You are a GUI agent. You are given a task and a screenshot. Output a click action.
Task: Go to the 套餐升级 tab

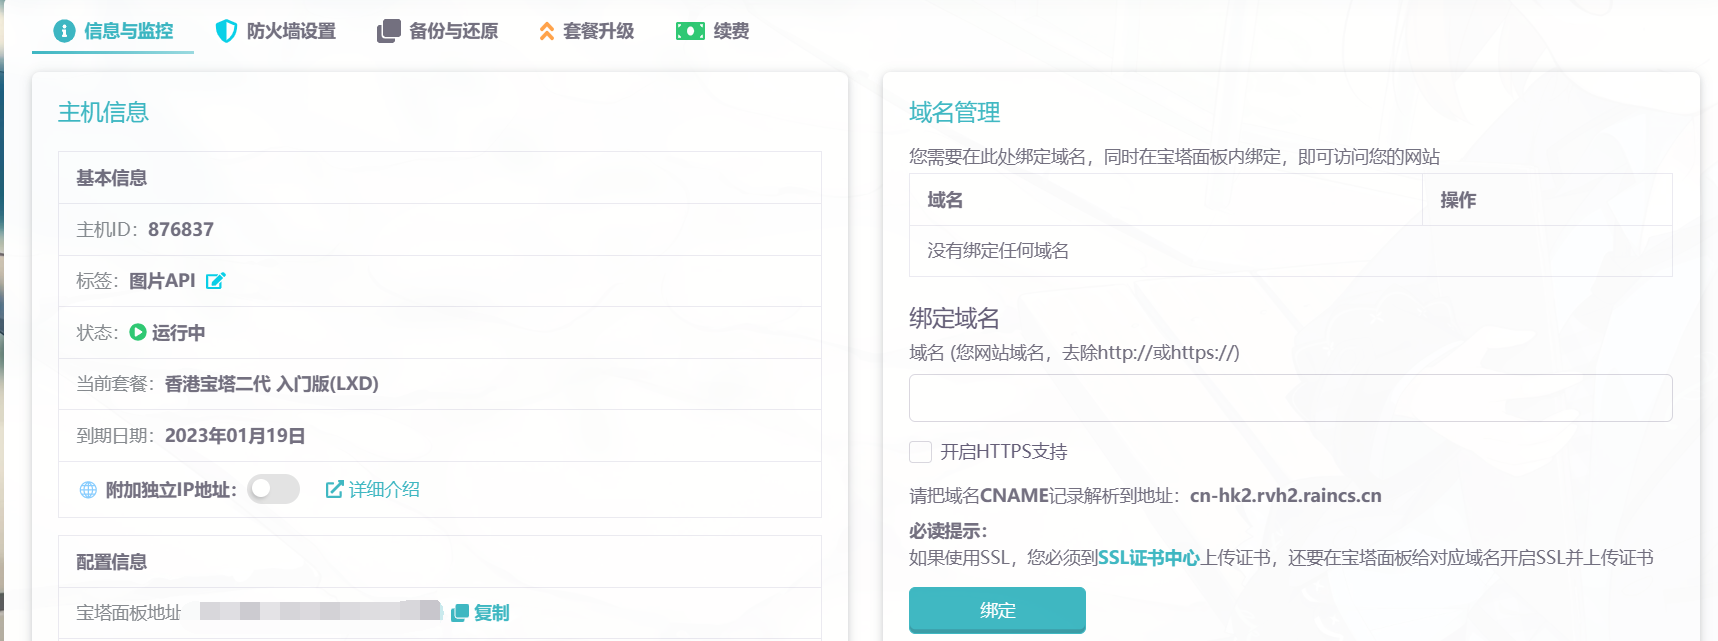click(x=598, y=31)
